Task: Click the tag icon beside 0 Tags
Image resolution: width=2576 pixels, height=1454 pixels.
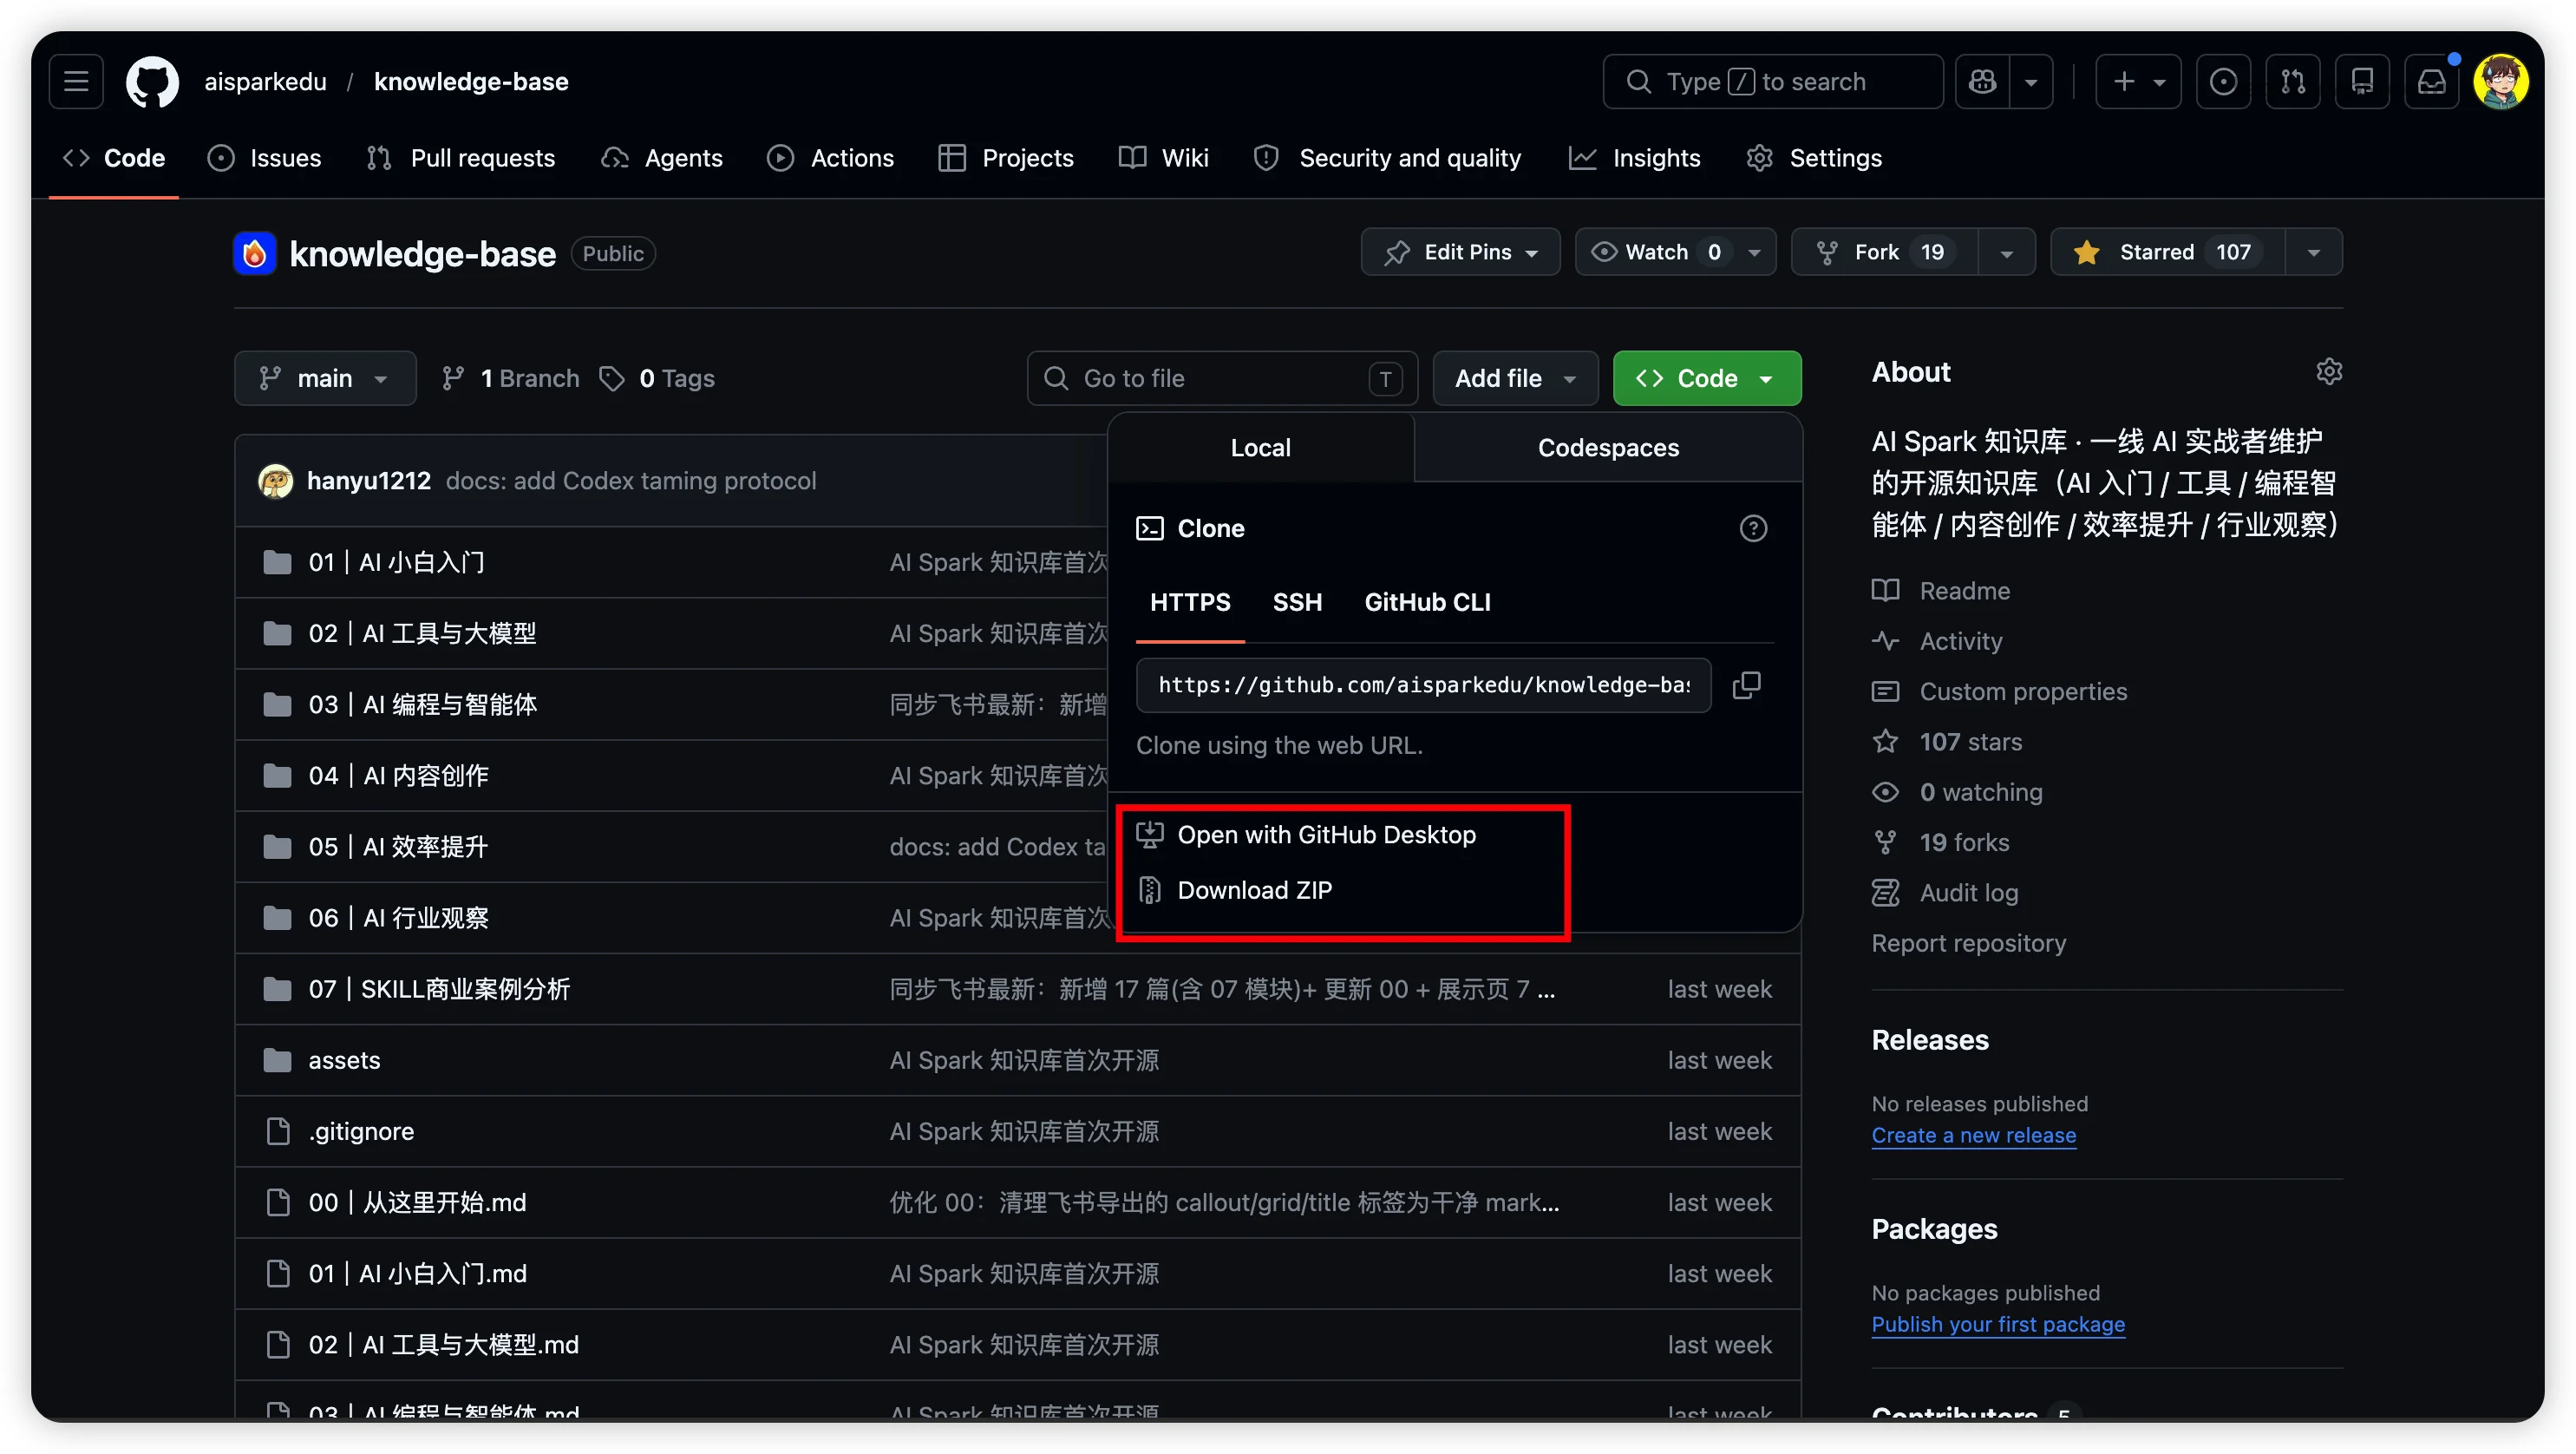Action: click(x=612, y=378)
